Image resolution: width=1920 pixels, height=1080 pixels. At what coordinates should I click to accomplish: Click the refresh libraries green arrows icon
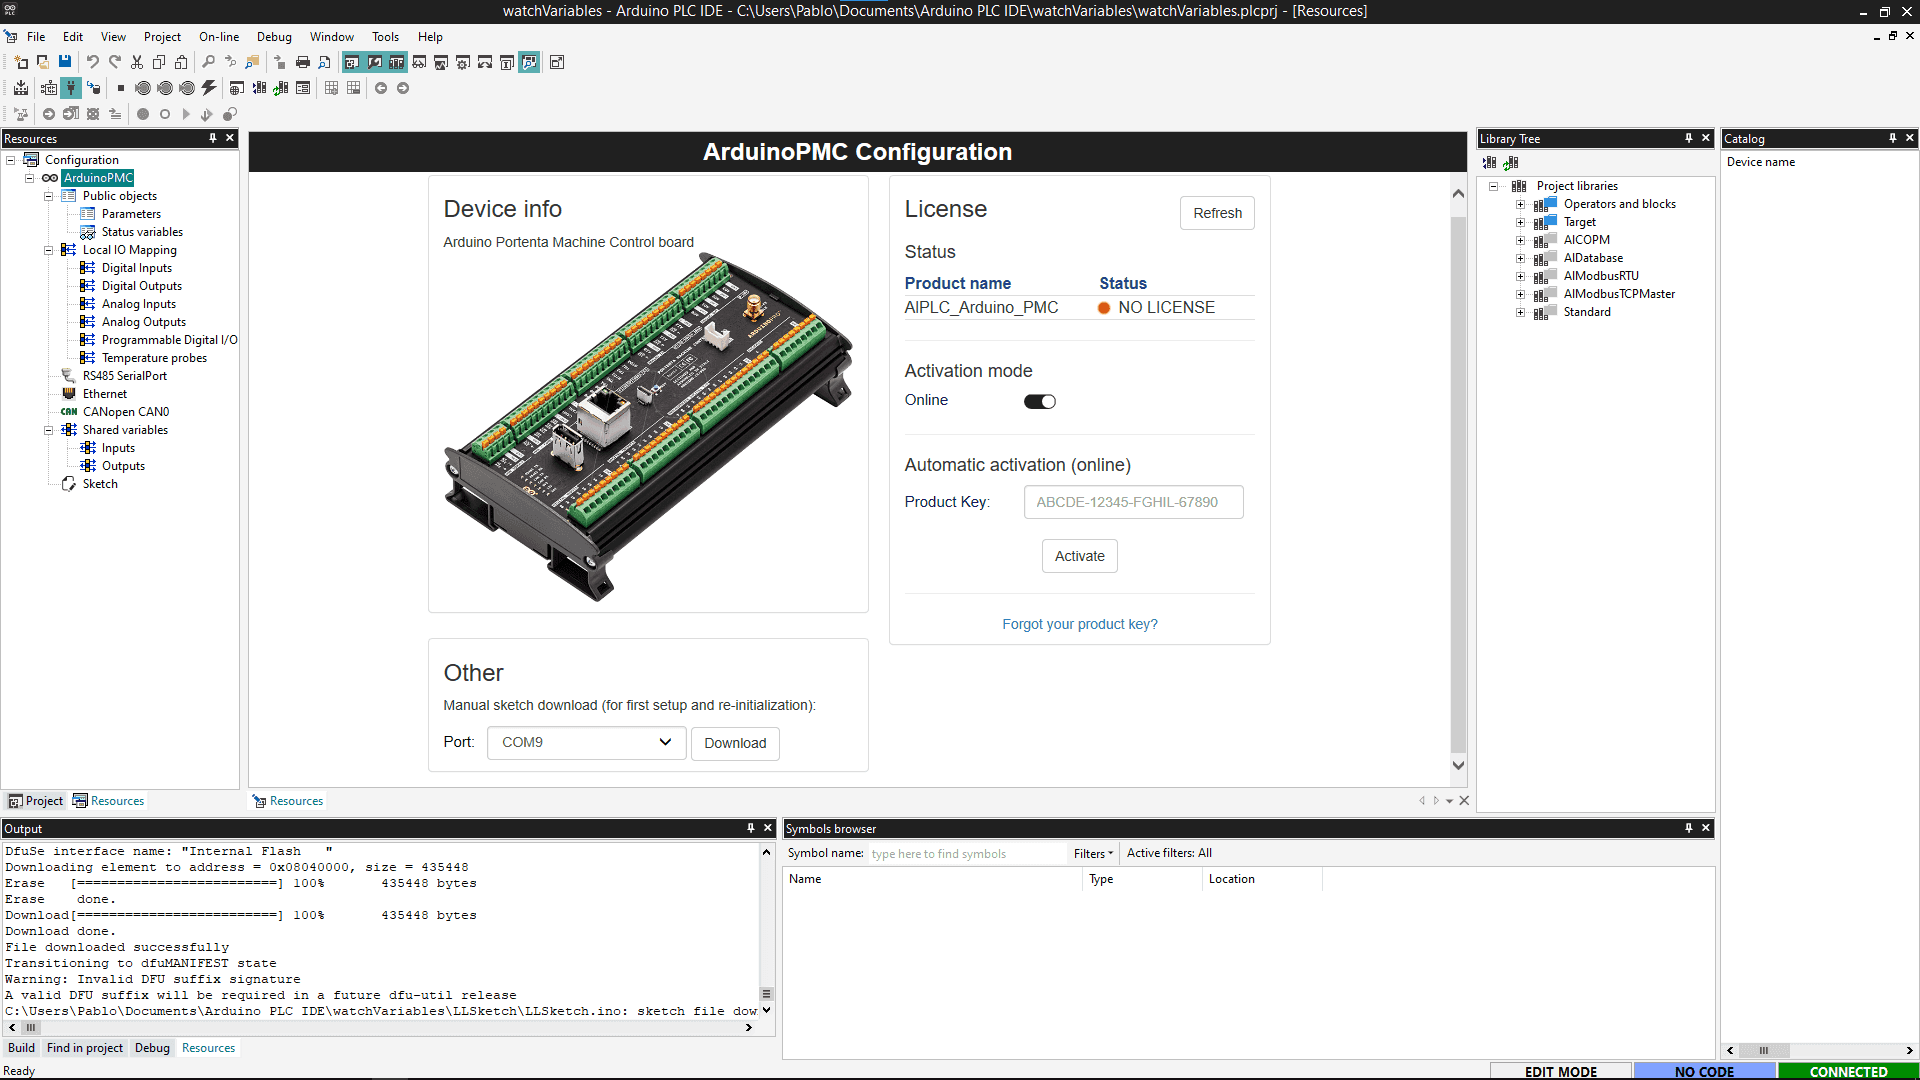(1511, 162)
